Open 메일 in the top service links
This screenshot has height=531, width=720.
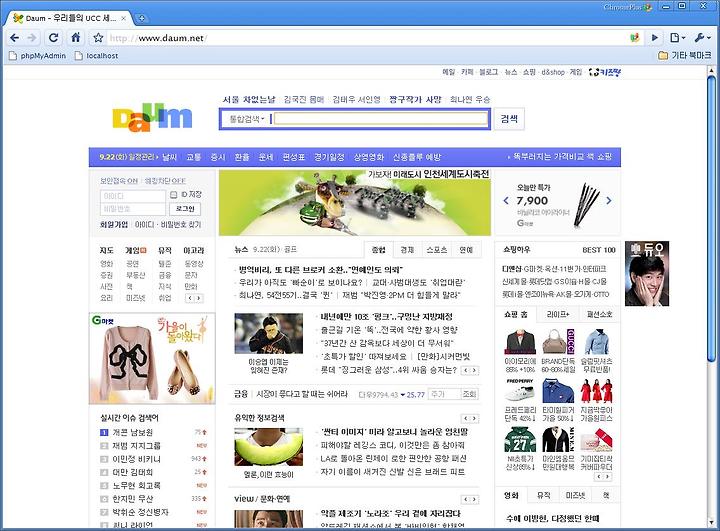(x=449, y=72)
